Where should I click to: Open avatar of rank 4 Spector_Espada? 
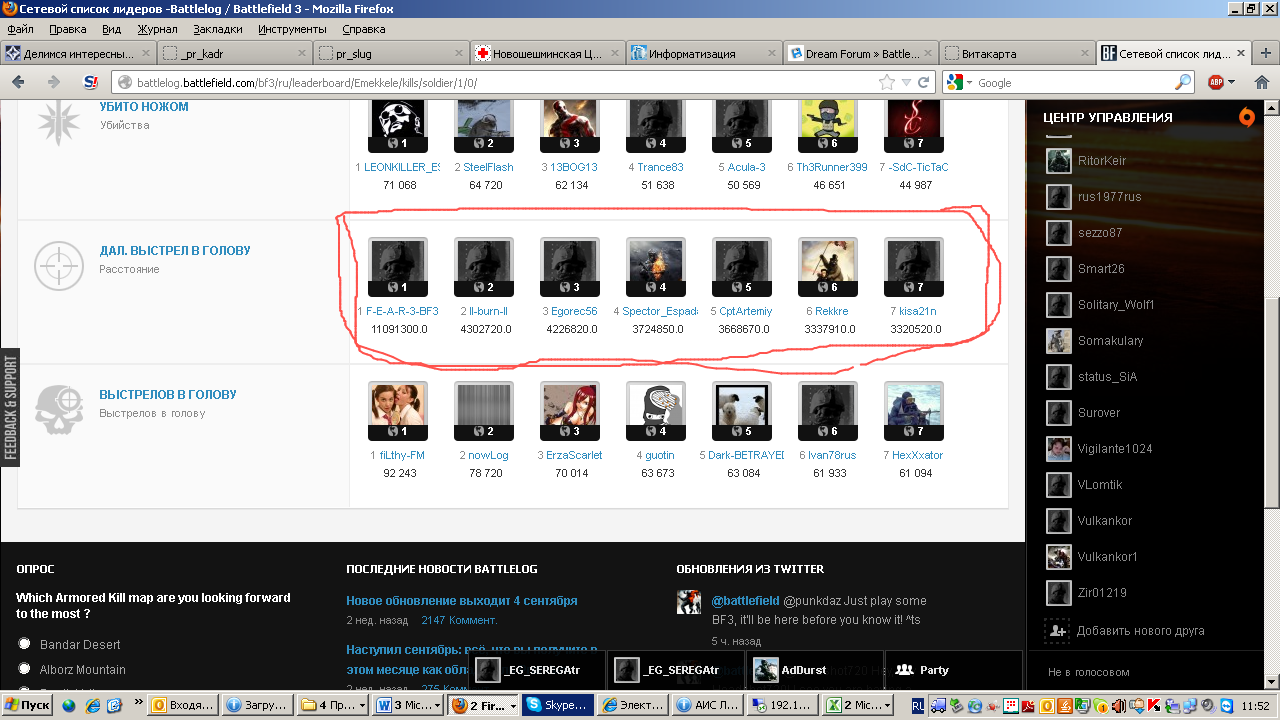point(656,267)
